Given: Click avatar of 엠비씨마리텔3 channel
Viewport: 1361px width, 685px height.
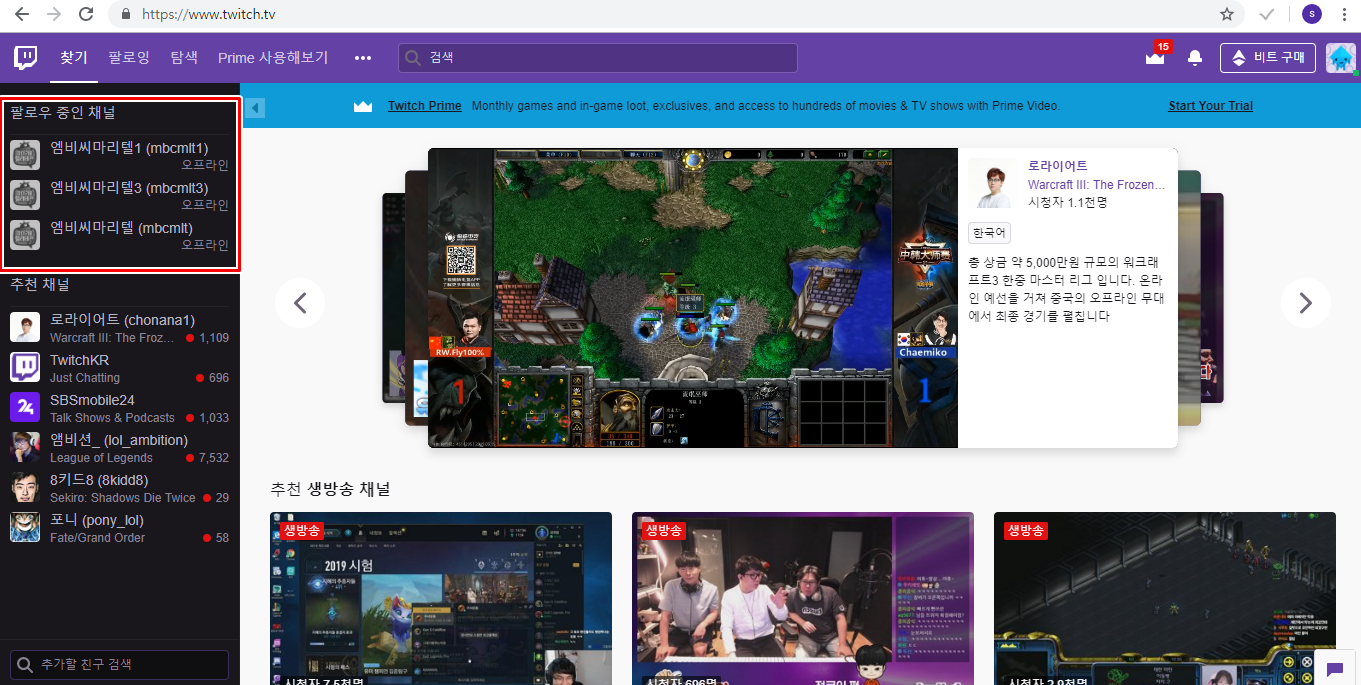Looking at the screenshot, I should click(x=25, y=195).
